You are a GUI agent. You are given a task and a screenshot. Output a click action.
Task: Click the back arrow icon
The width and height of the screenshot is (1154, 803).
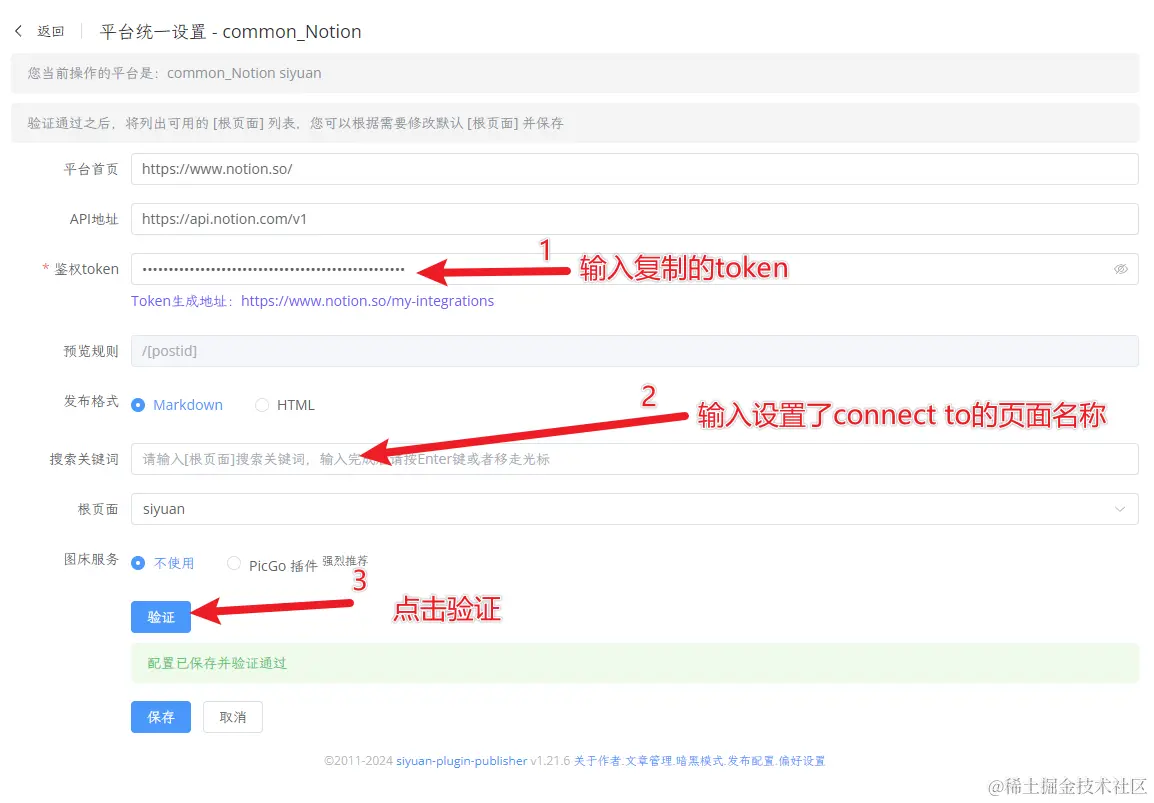click(18, 31)
